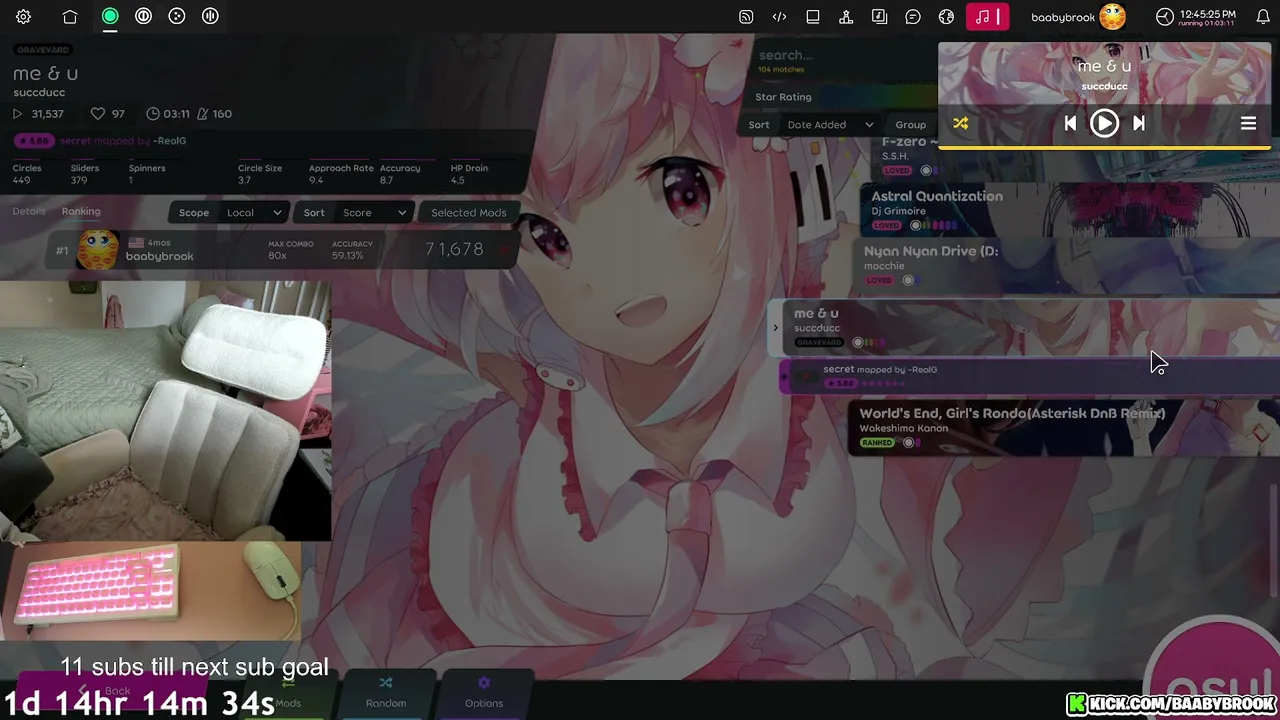Click the song length clock icon
Image resolution: width=1280 pixels, height=720 pixels.
[x=153, y=114]
